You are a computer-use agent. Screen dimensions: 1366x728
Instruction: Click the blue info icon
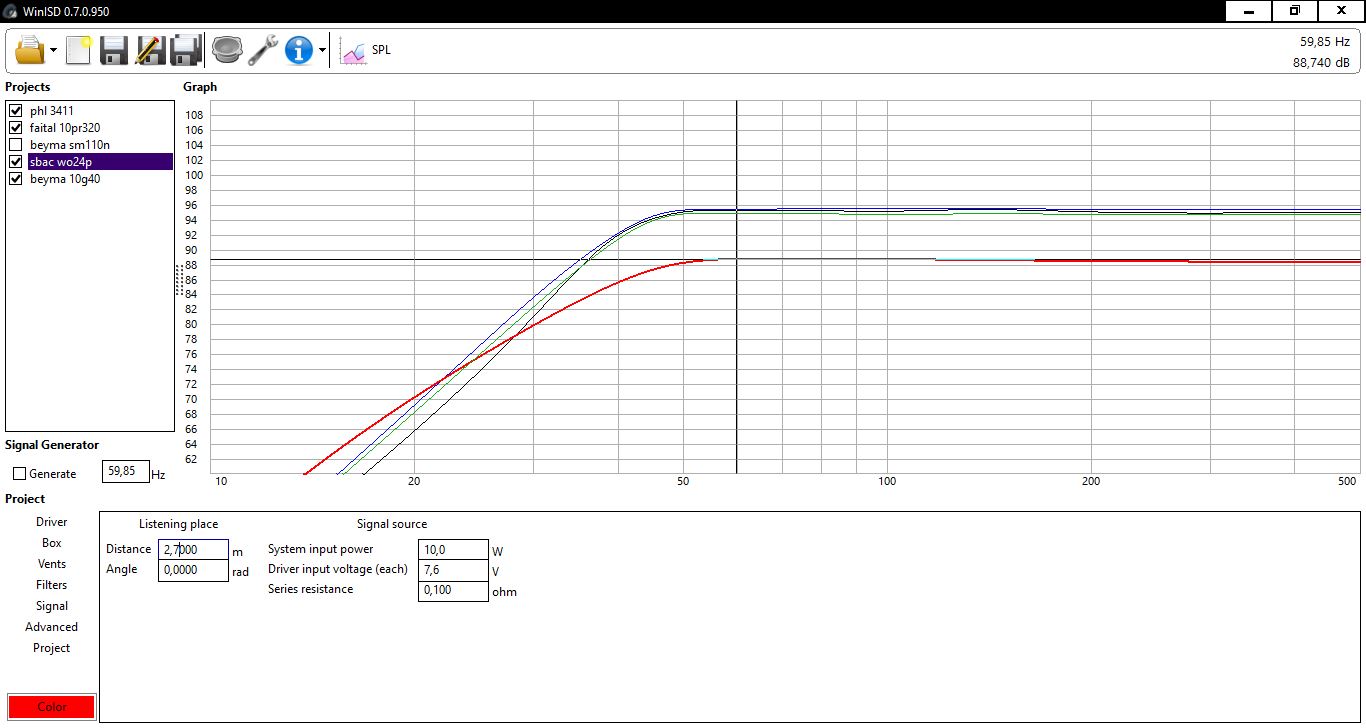299,49
